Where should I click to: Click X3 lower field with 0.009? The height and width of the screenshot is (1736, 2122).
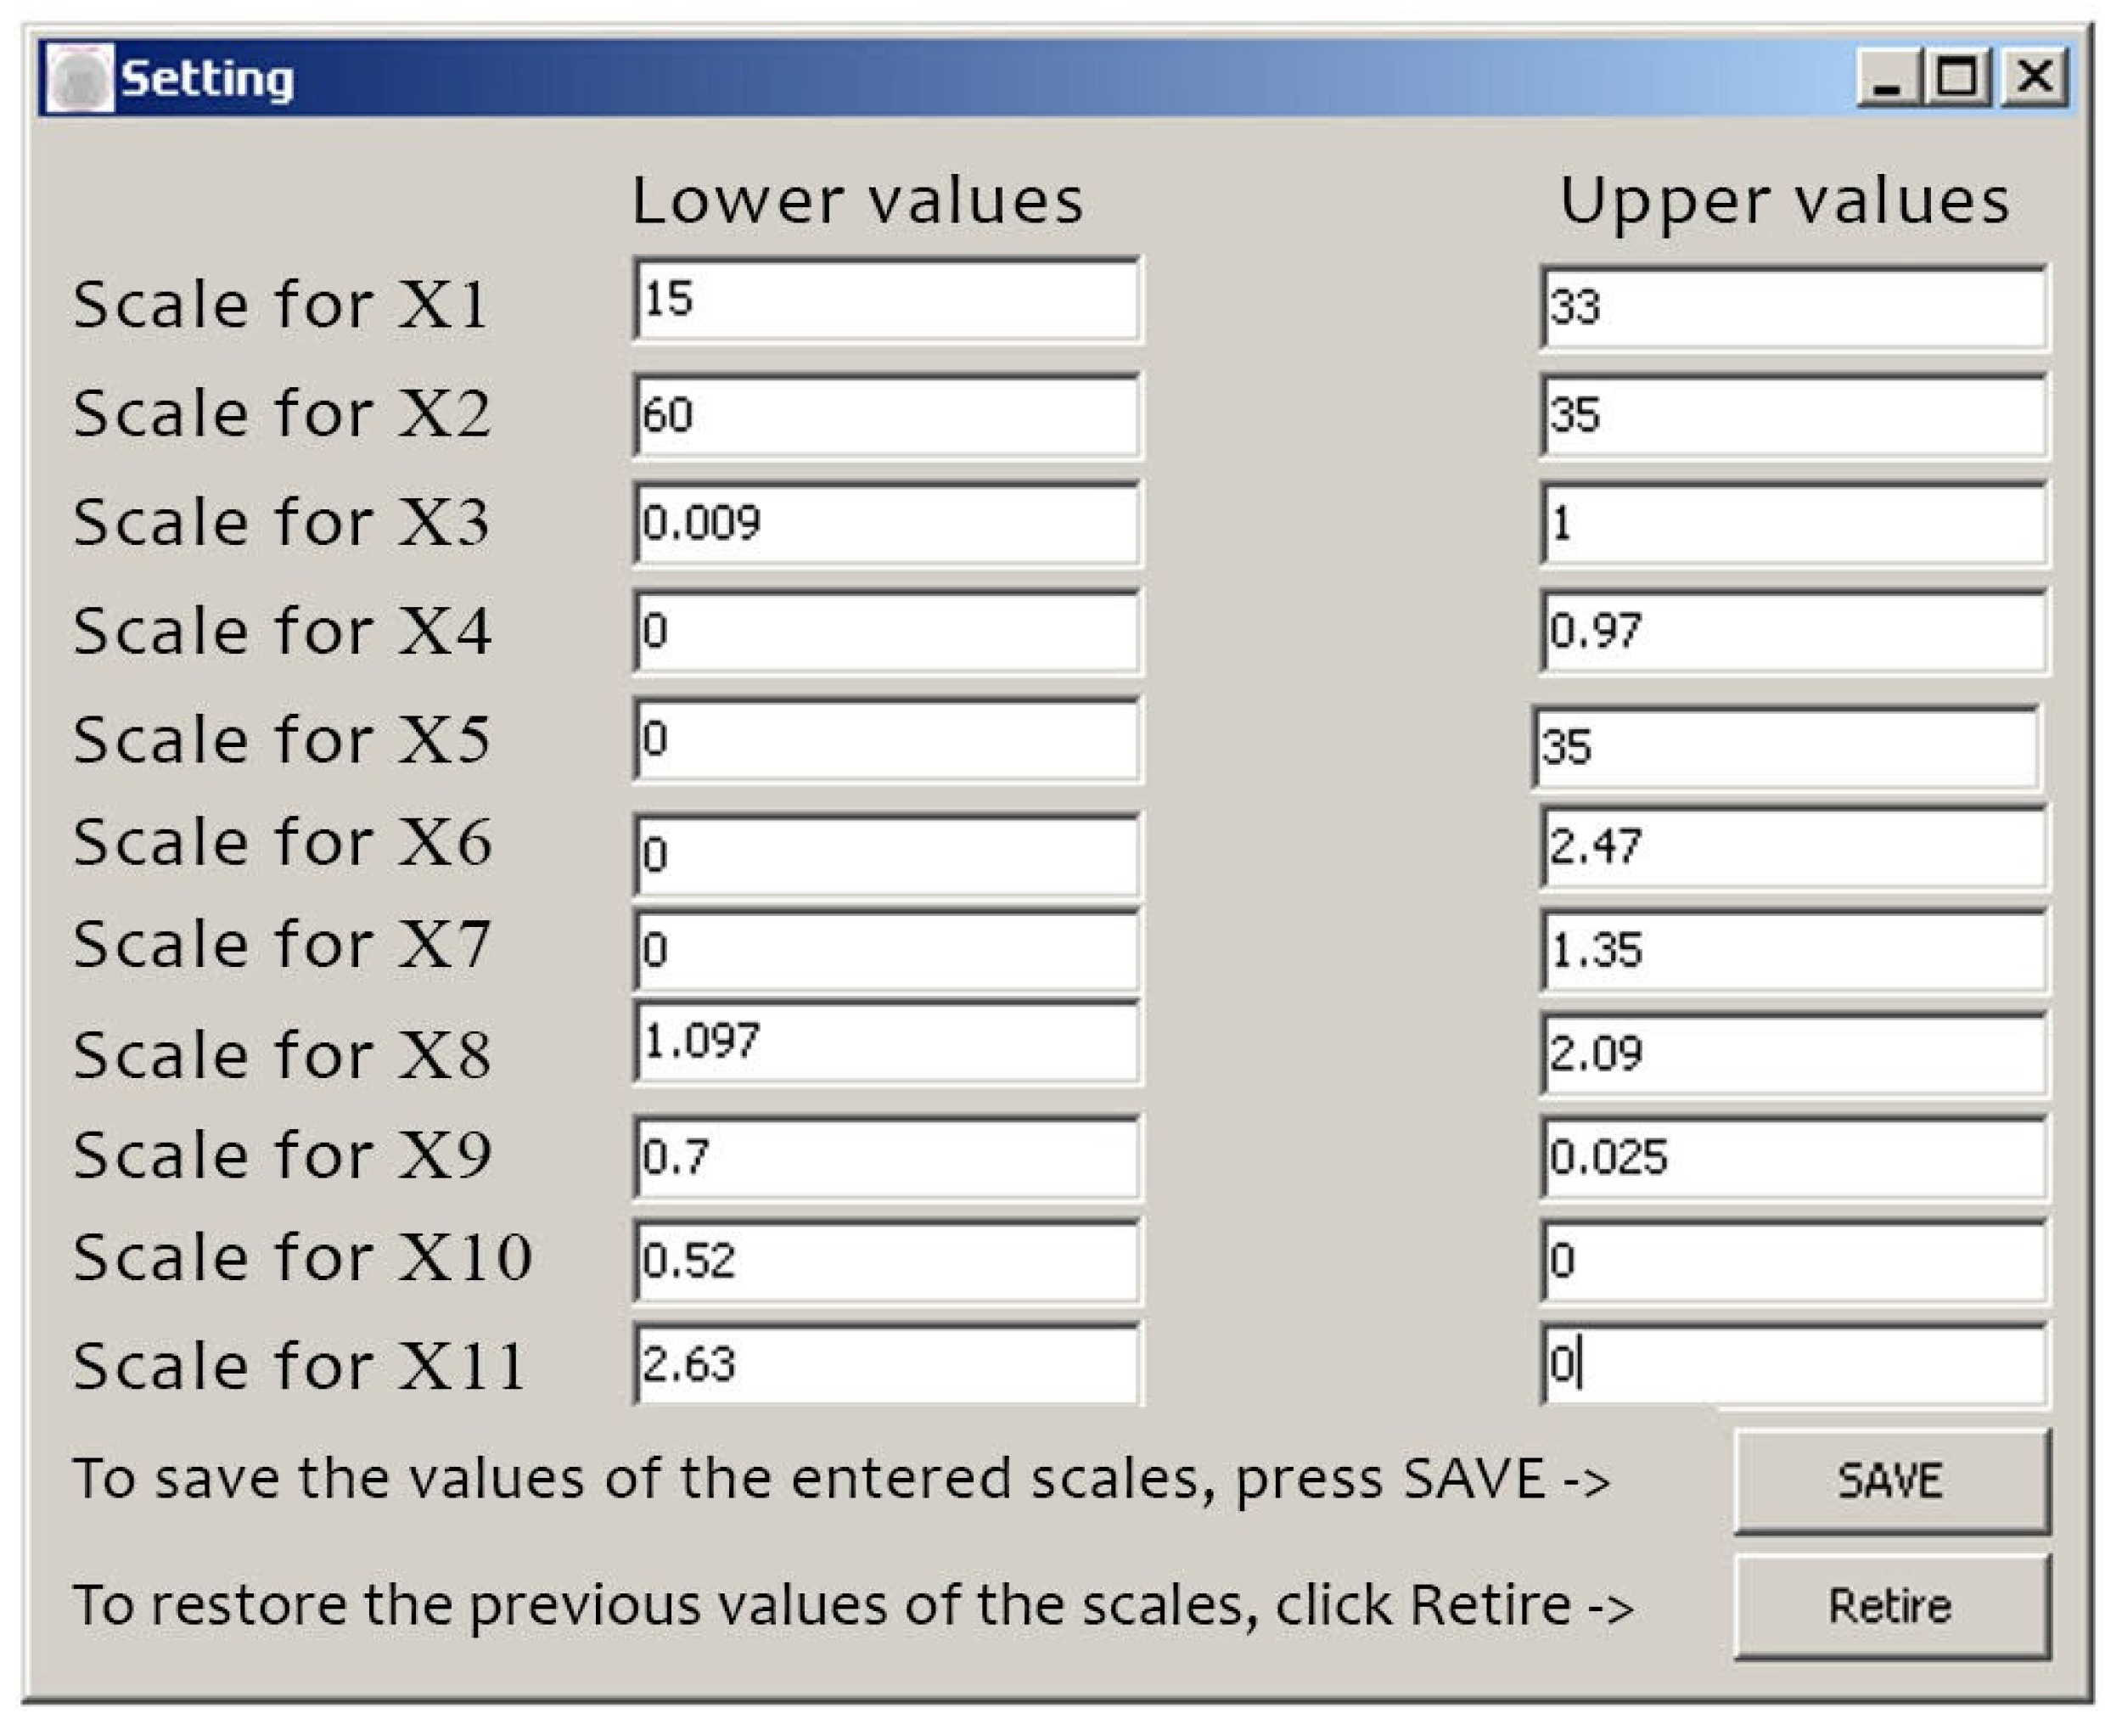pos(887,523)
